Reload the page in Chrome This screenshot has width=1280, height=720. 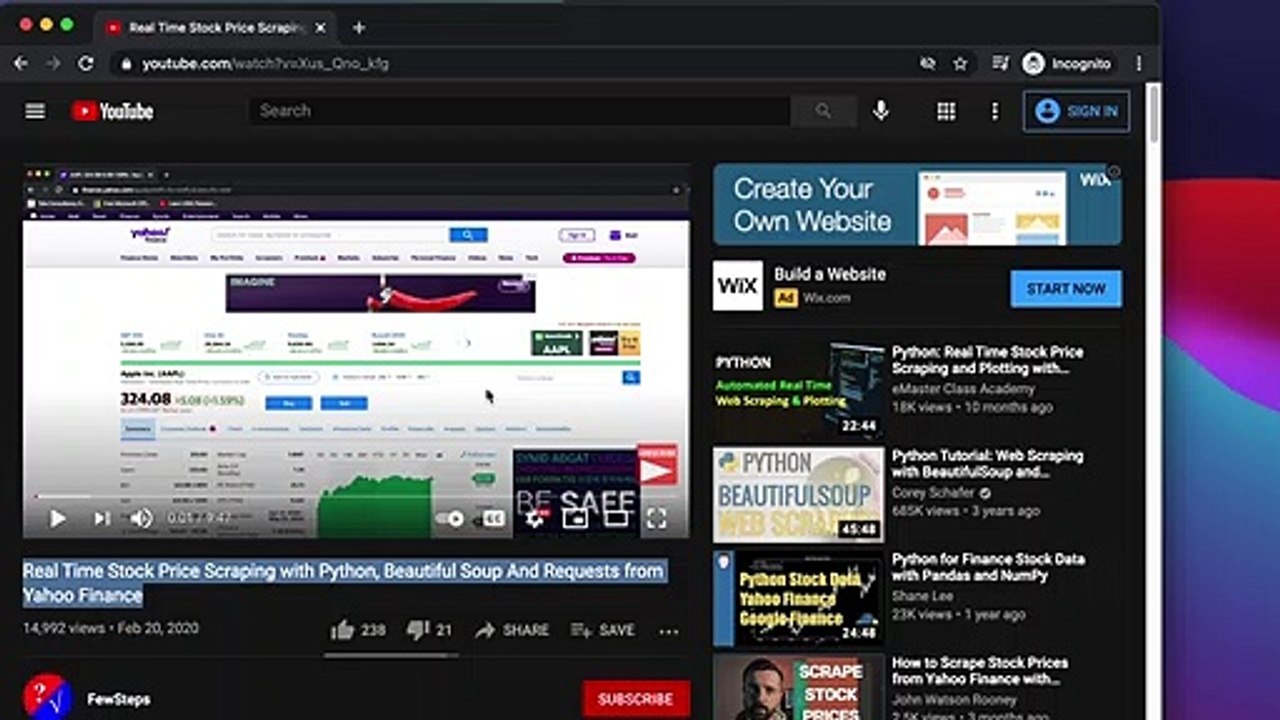coord(86,63)
